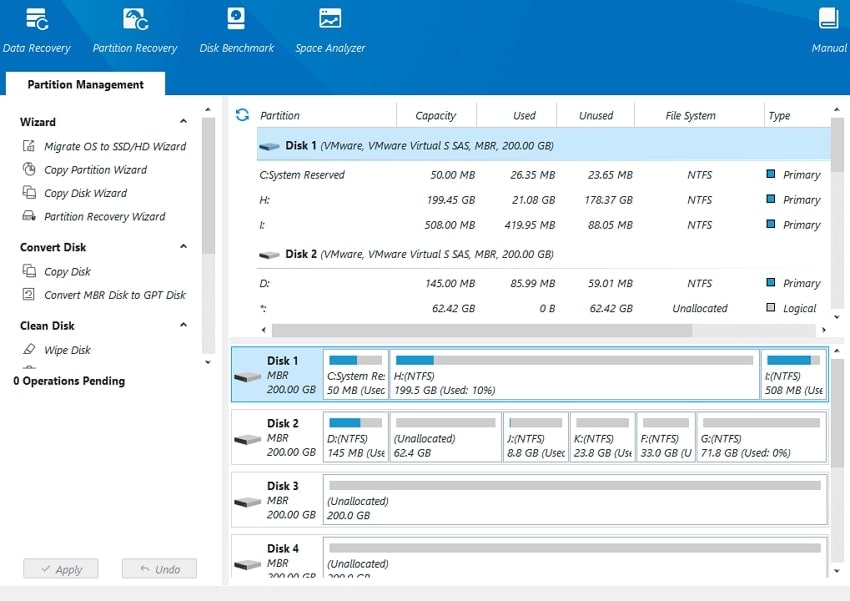Open Disk Benchmark
The width and height of the screenshot is (850, 601).
(236, 30)
